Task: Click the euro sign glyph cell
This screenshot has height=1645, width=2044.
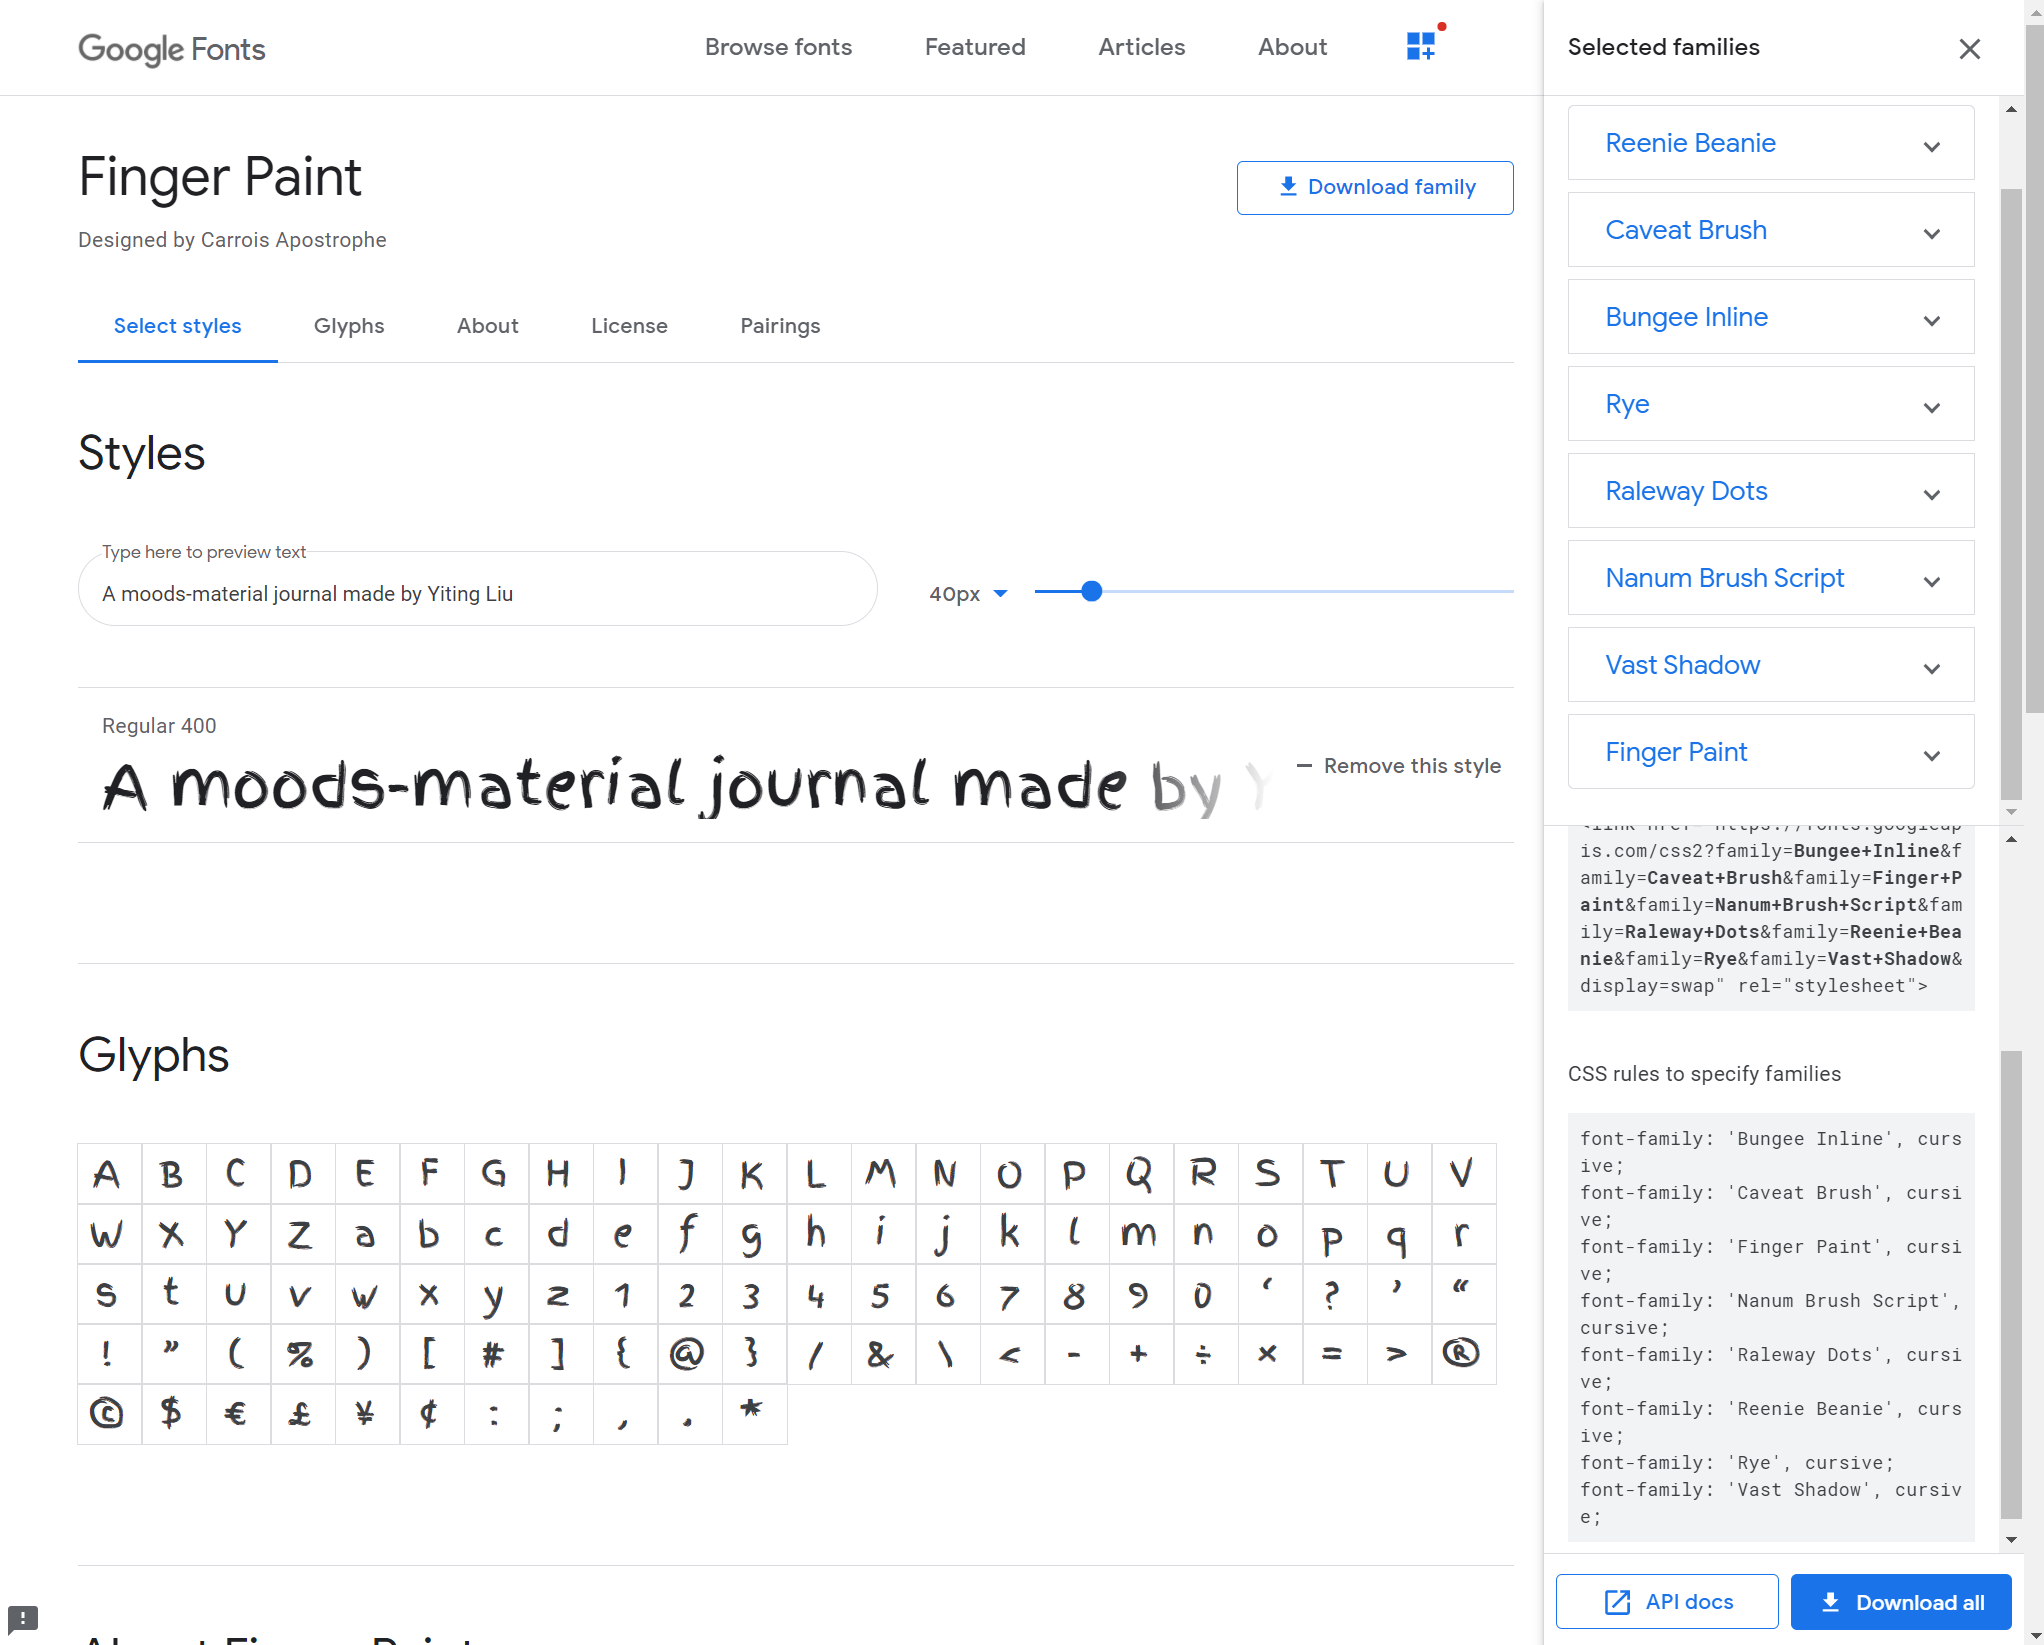Action: click(236, 1414)
